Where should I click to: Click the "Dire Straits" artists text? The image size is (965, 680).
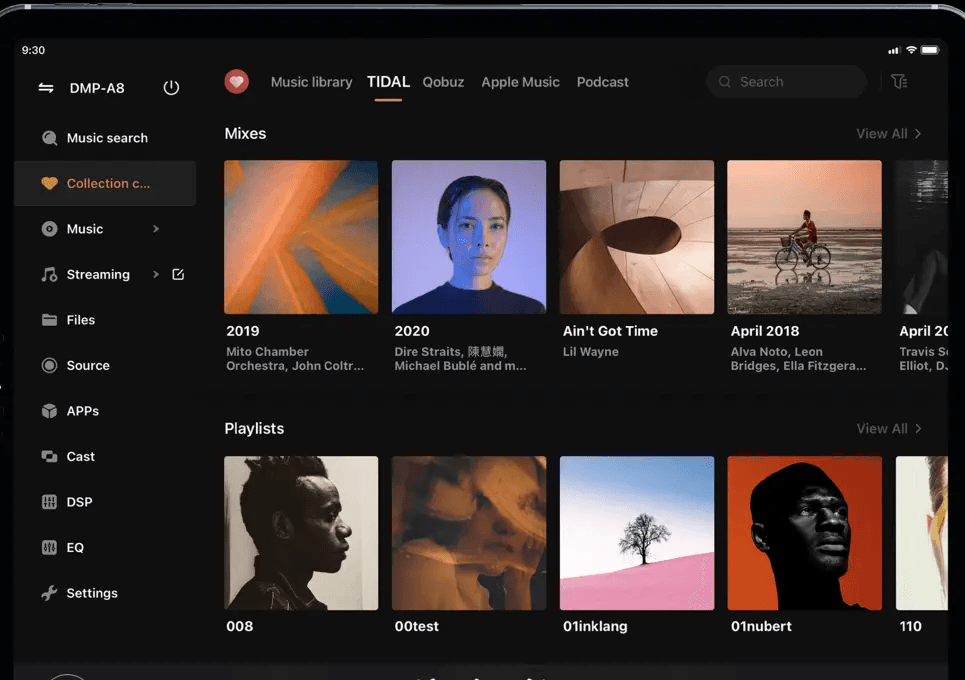coord(460,359)
